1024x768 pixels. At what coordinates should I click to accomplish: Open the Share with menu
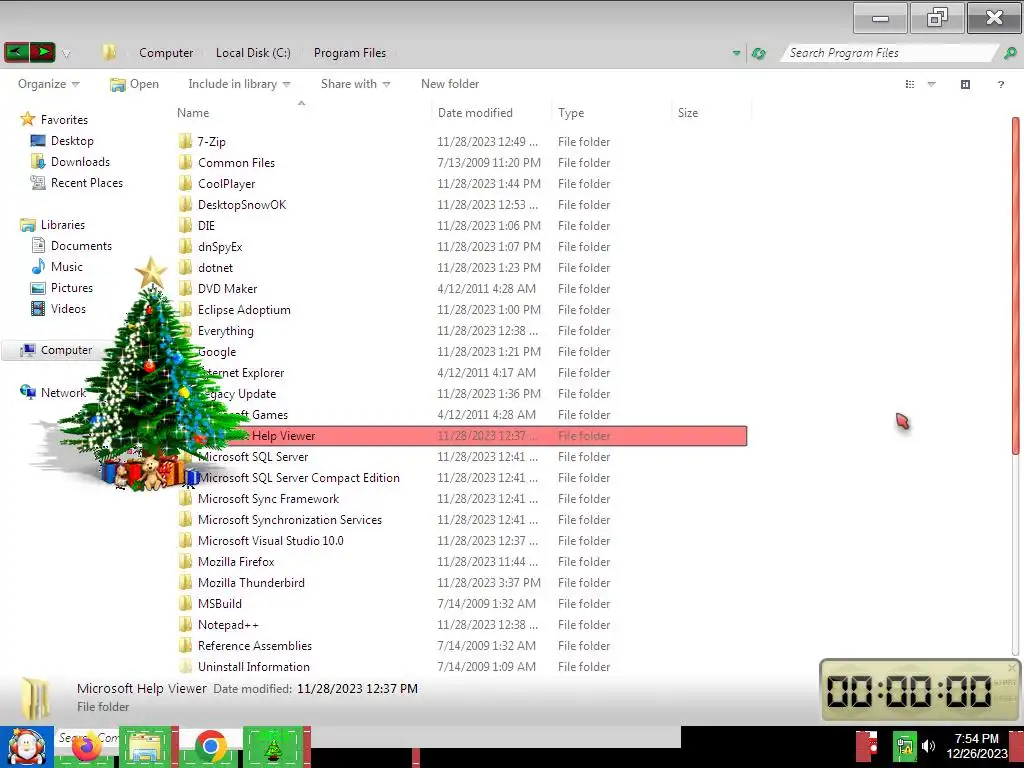click(355, 84)
